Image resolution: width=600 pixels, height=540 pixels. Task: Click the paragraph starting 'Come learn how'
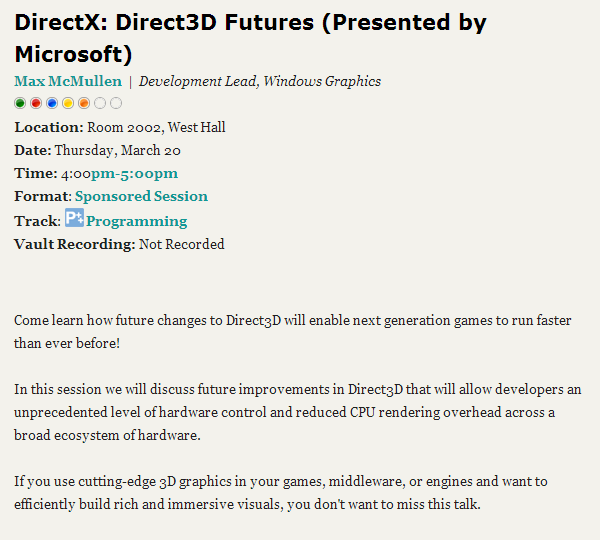tap(293, 331)
